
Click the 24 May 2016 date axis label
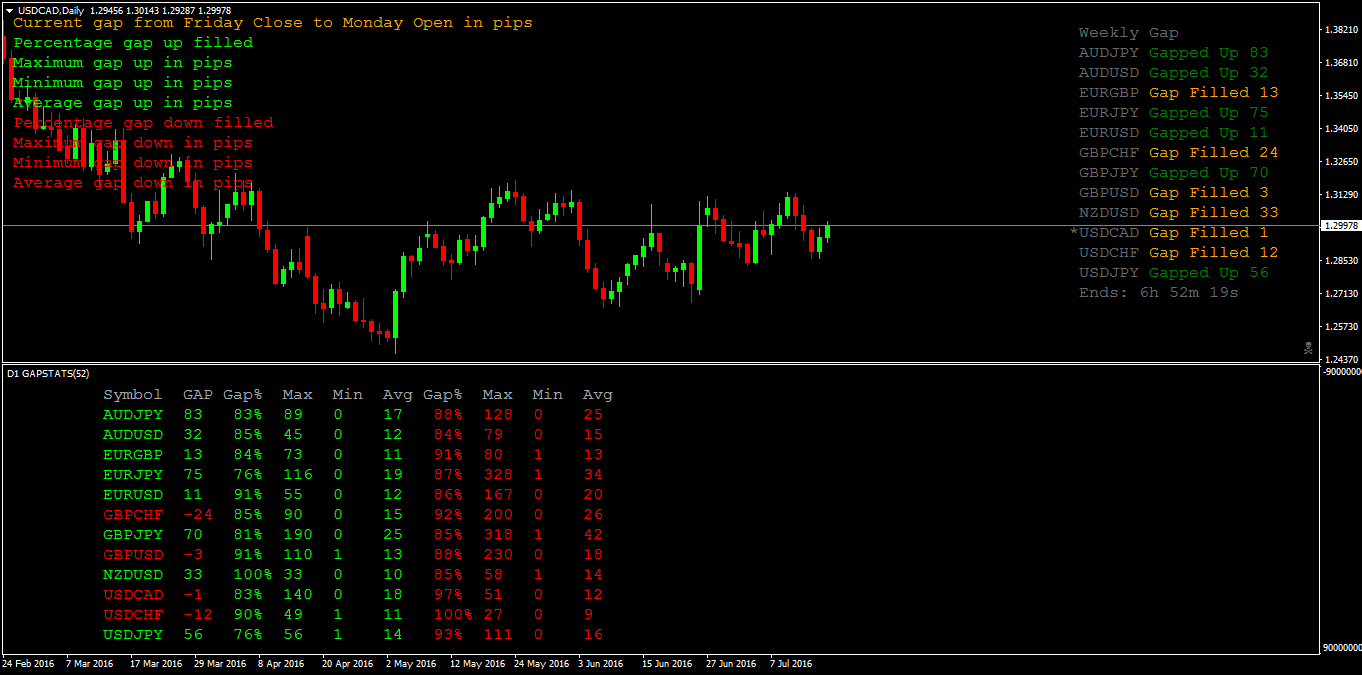point(540,662)
